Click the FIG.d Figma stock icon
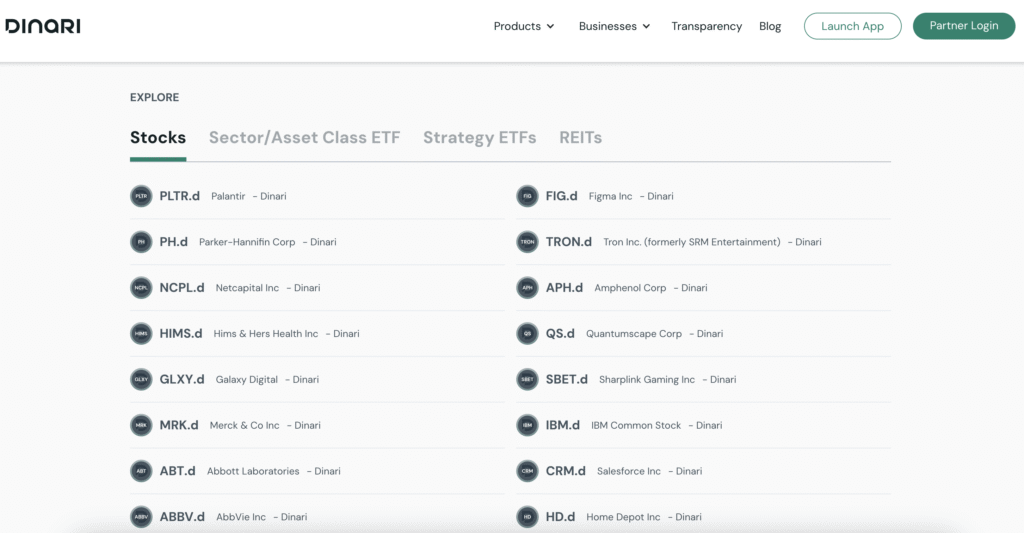Image resolution: width=1024 pixels, height=533 pixels. coord(527,196)
